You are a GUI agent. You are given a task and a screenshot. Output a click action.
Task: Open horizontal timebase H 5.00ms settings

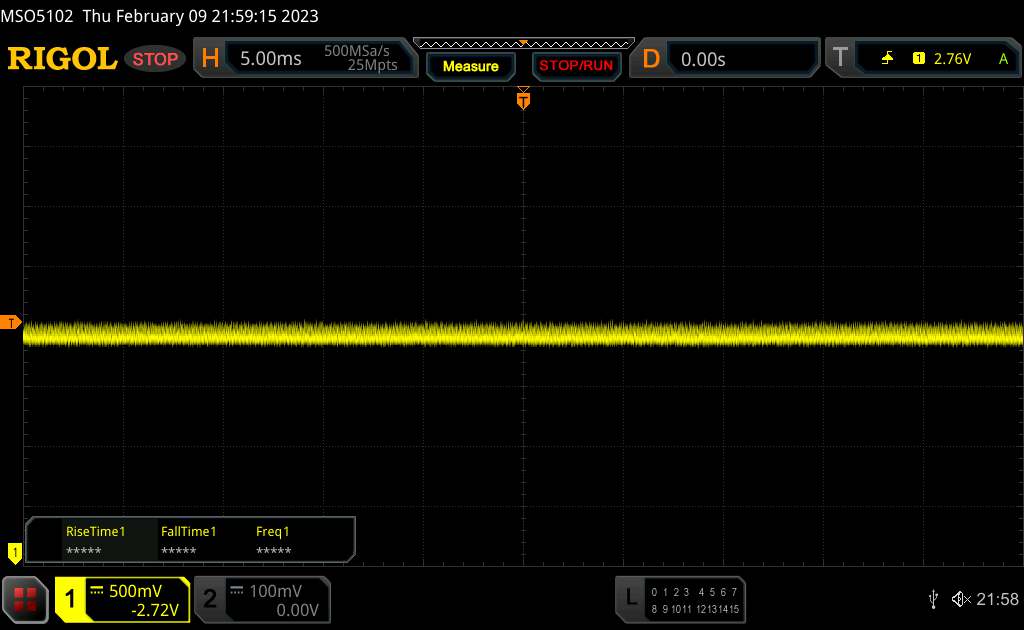click(305, 58)
